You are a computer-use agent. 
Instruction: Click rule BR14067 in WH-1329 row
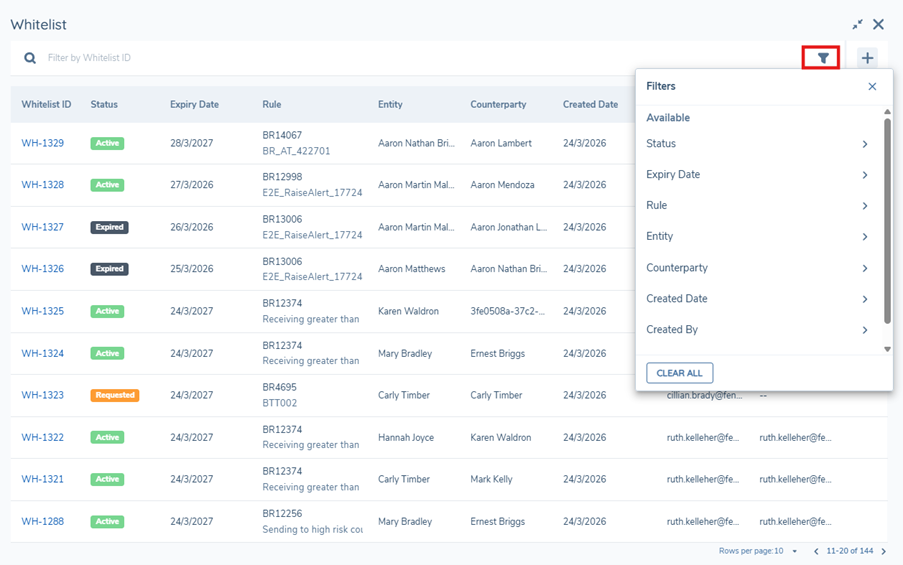(x=282, y=135)
